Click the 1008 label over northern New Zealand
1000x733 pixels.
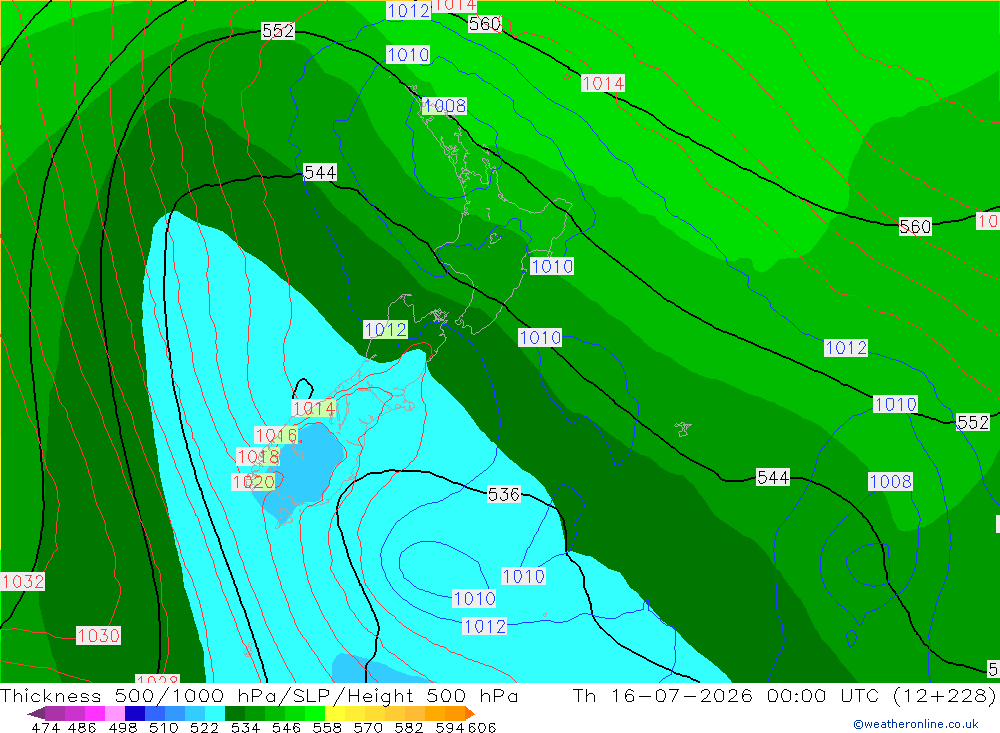coord(445,106)
